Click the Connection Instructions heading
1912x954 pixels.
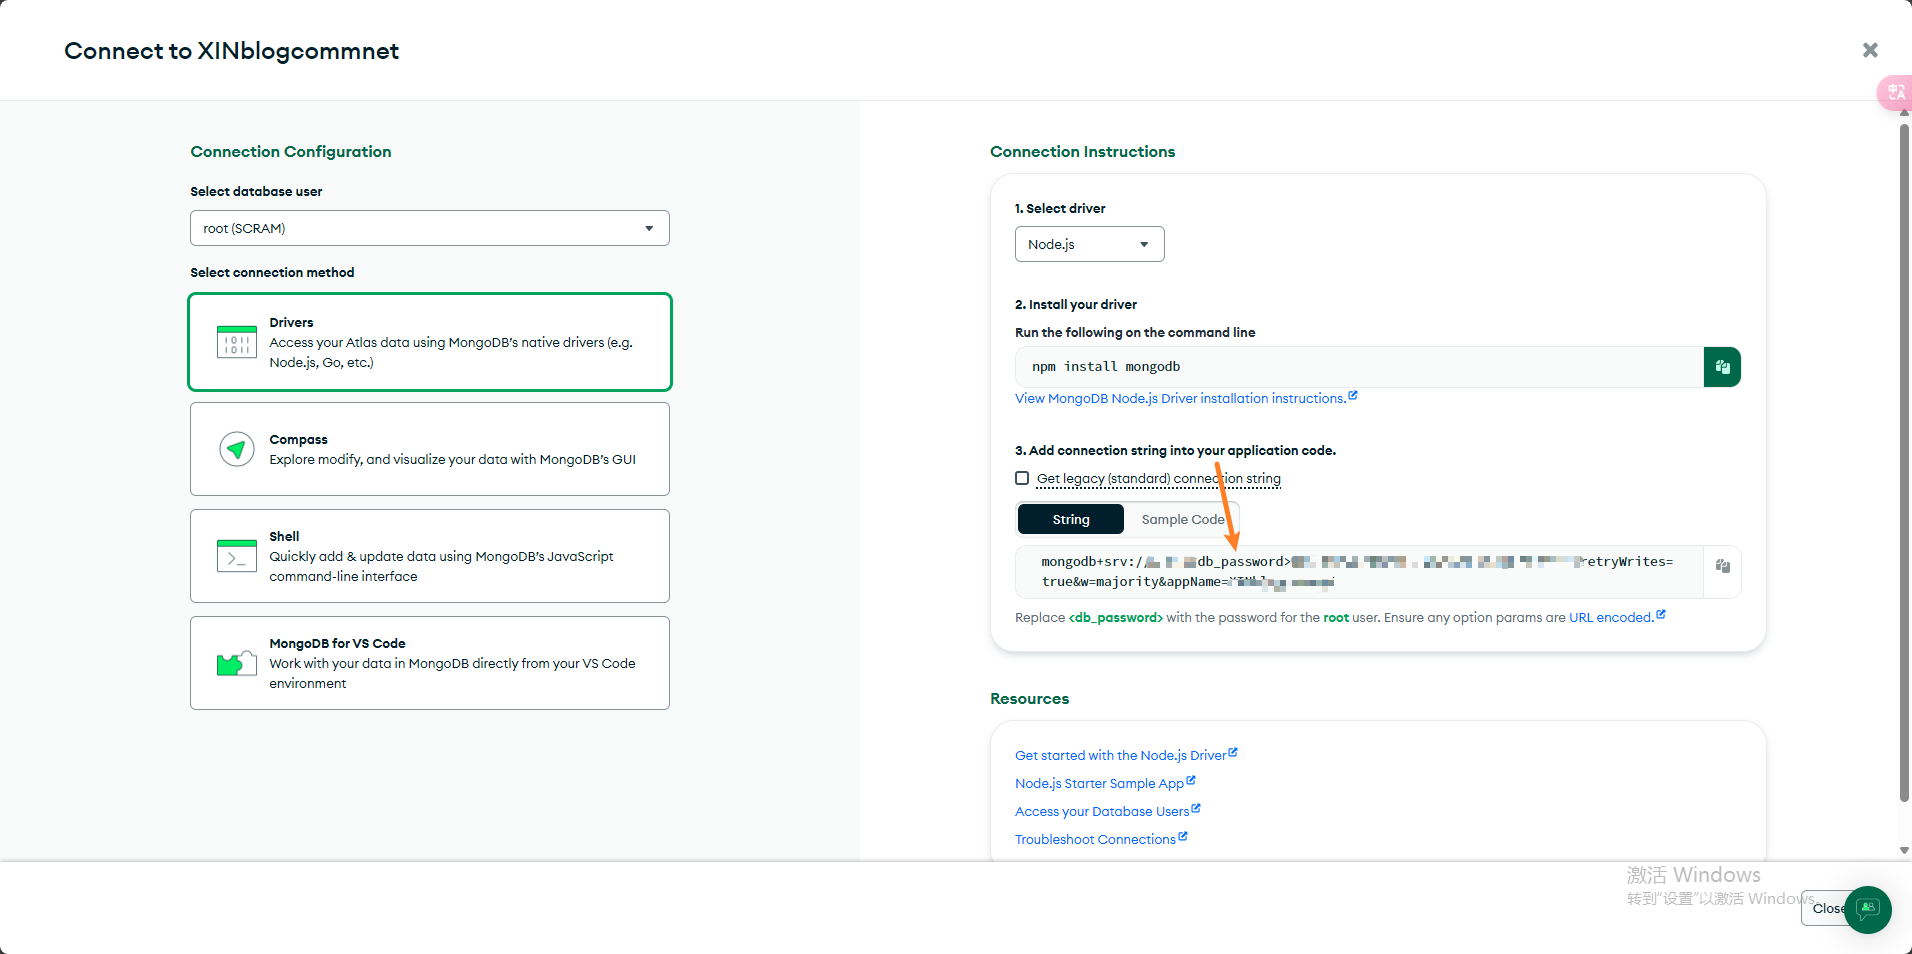[x=1082, y=151]
